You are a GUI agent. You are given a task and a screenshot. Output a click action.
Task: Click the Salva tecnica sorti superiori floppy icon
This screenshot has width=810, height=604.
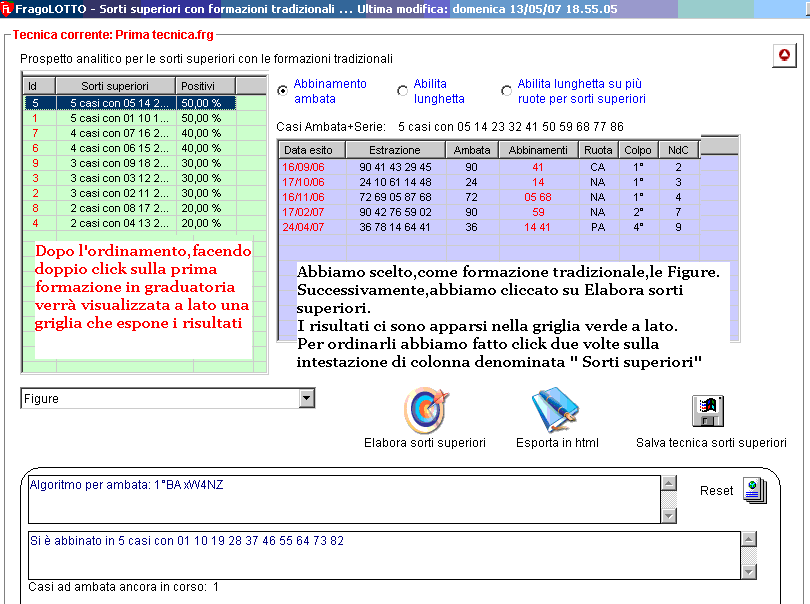709,411
